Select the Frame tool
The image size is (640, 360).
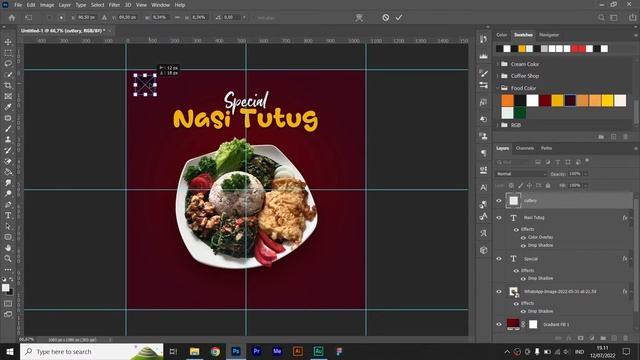[x=8, y=96]
